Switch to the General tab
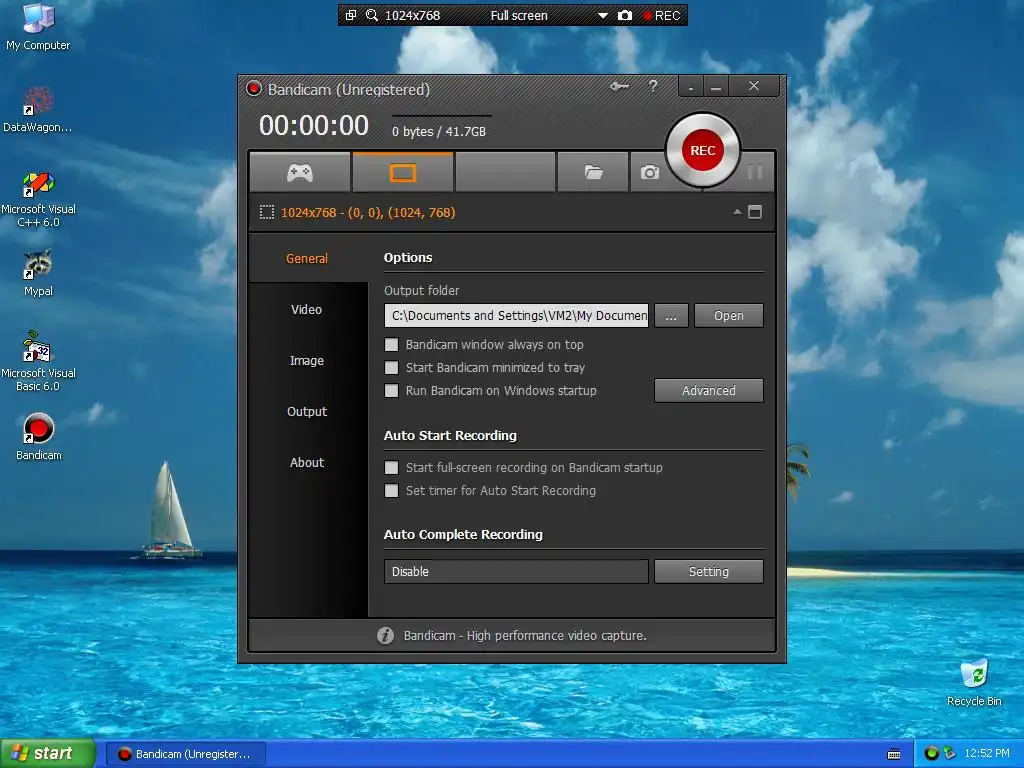Image resolution: width=1024 pixels, height=768 pixels. pos(307,259)
